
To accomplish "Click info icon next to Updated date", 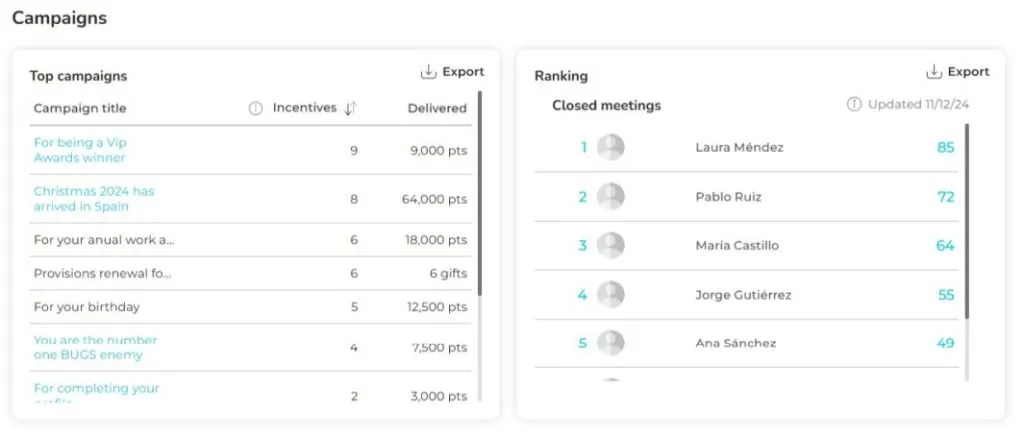I will click(854, 104).
